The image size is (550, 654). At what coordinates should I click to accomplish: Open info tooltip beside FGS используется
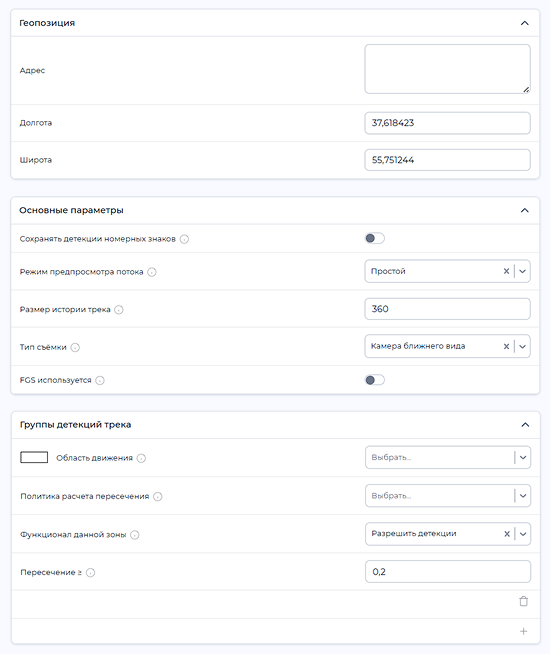click(x=100, y=380)
